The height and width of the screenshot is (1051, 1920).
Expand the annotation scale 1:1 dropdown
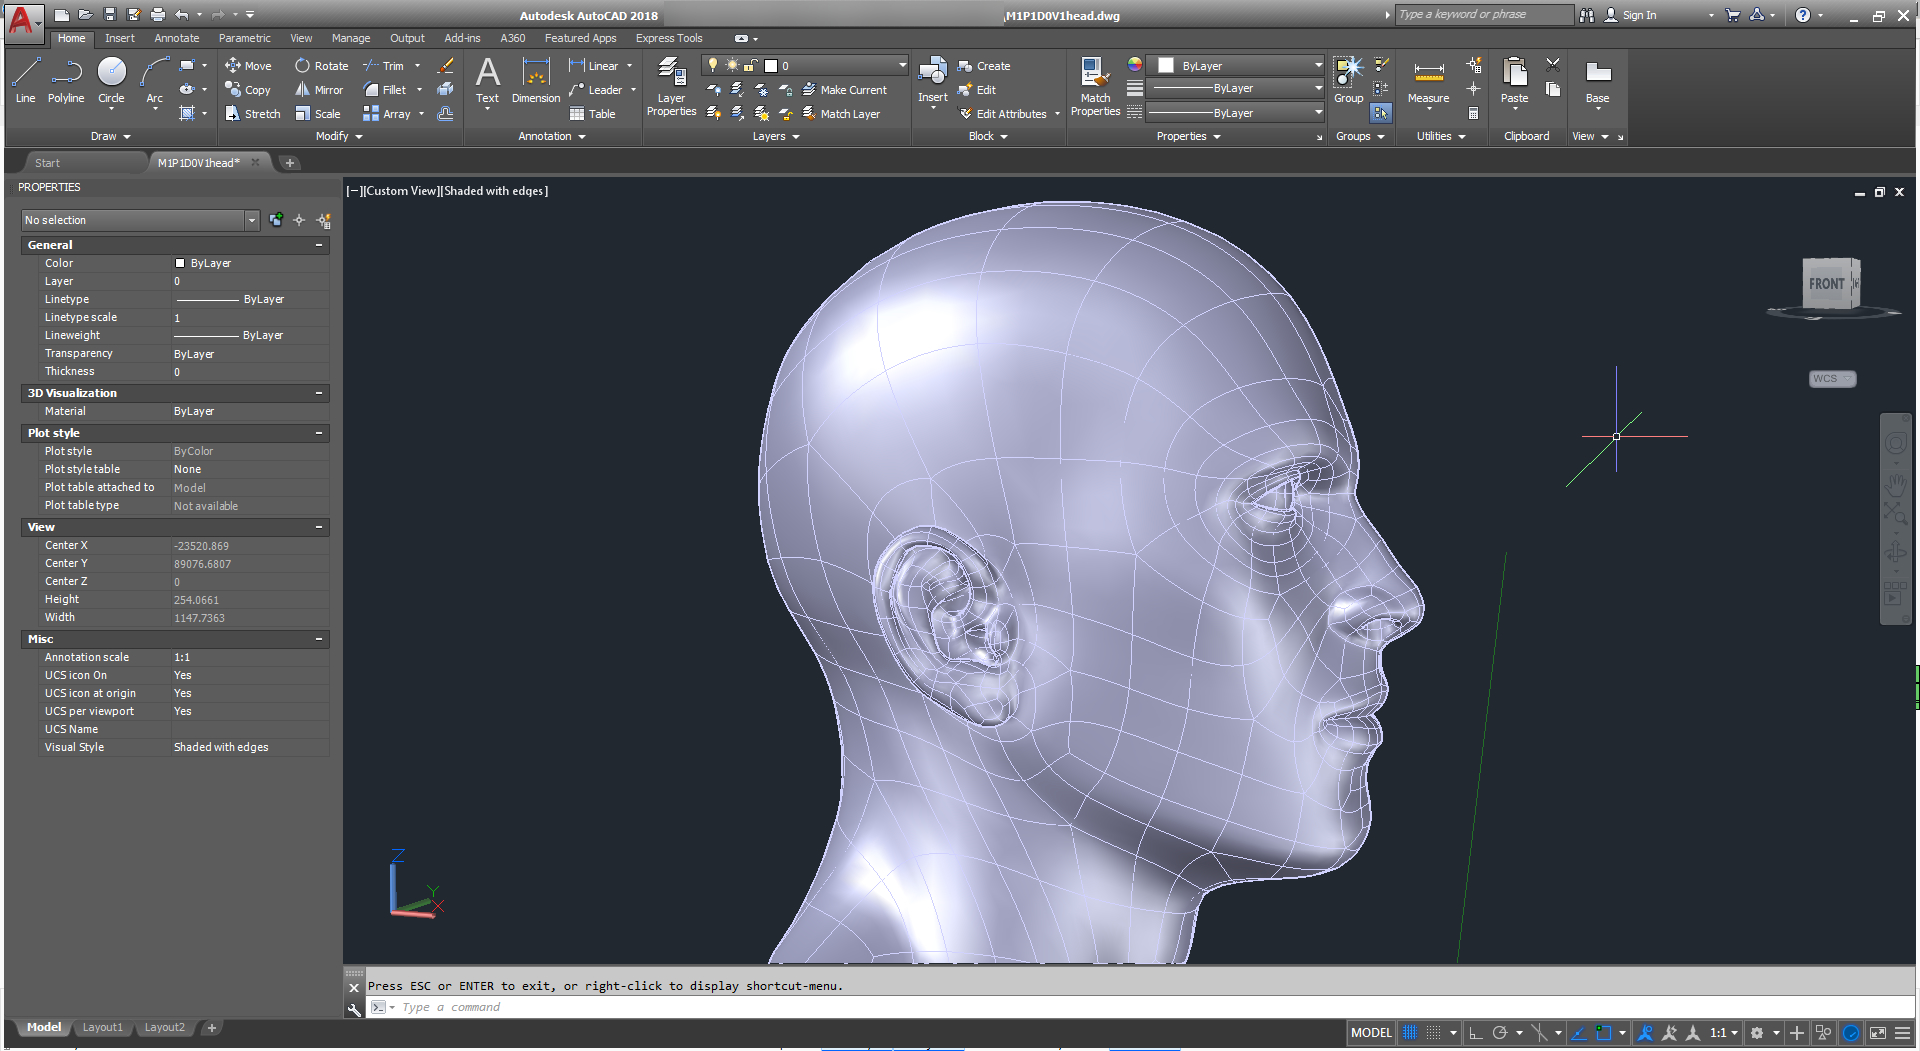[x=1734, y=1033]
